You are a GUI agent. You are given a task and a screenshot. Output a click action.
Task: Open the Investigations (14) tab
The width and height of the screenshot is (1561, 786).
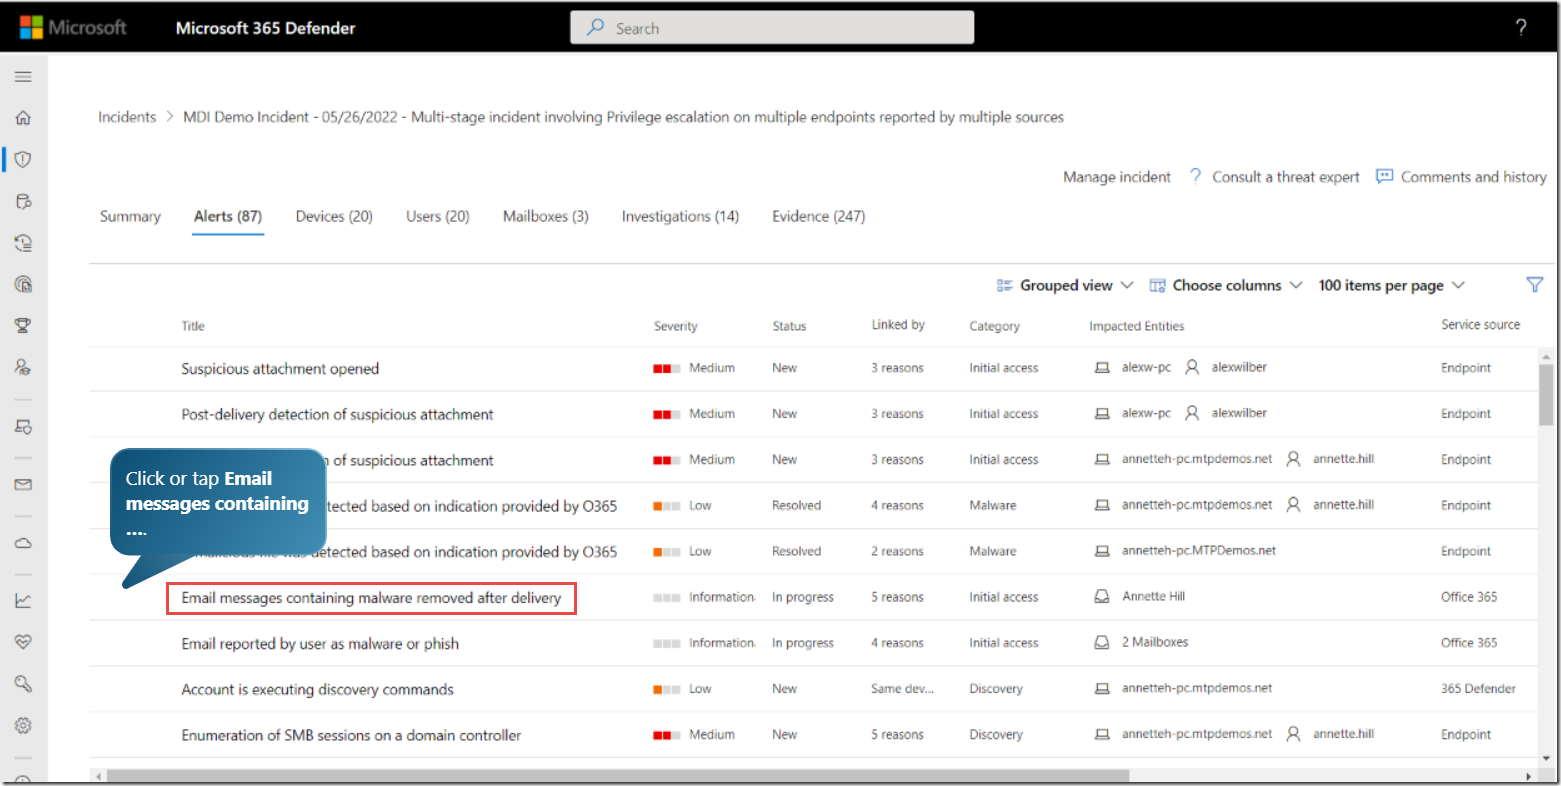(x=680, y=217)
